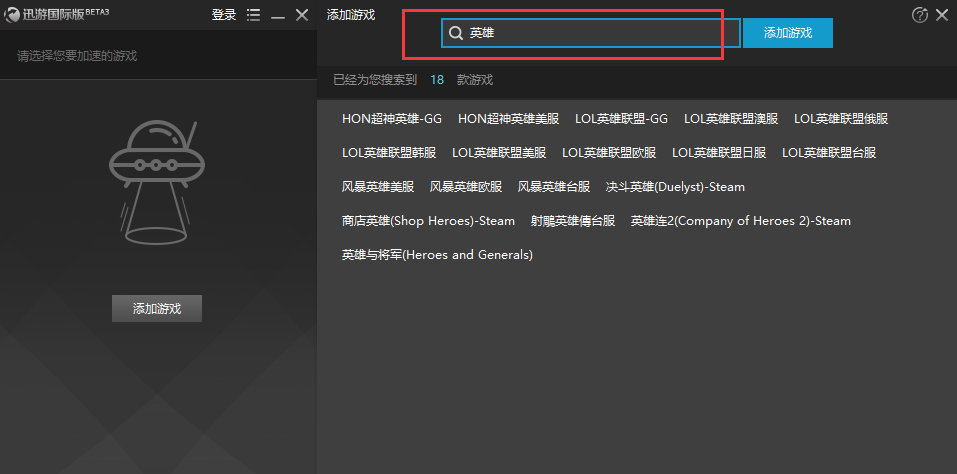Viewport: 957px width, 474px height.
Task: Pick 英雄与将军(Heroes and Generals)
Action: pyautogui.click(x=437, y=255)
